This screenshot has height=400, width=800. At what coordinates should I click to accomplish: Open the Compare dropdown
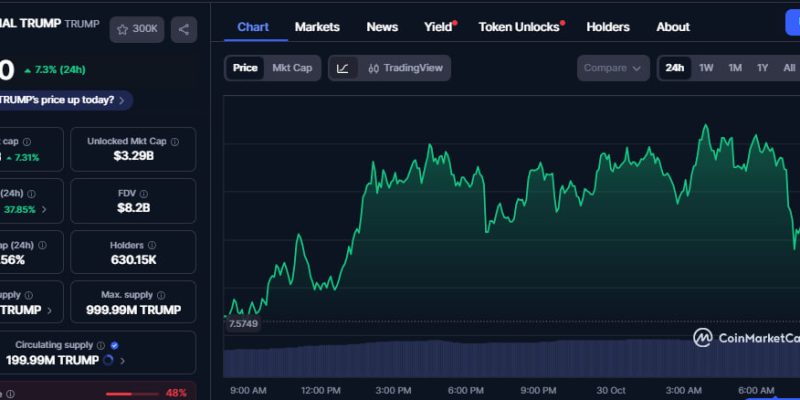pyautogui.click(x=613, y=68)
